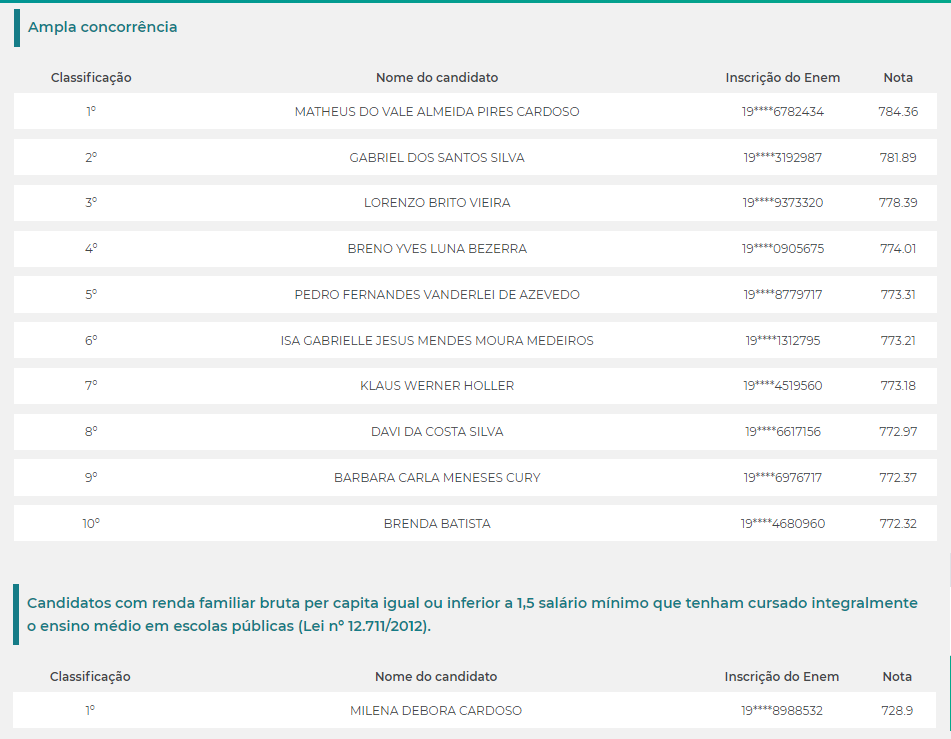This screenshot has width=951, height=739.
Task: Select enrollment number 19****9373320
Action: 782,203
